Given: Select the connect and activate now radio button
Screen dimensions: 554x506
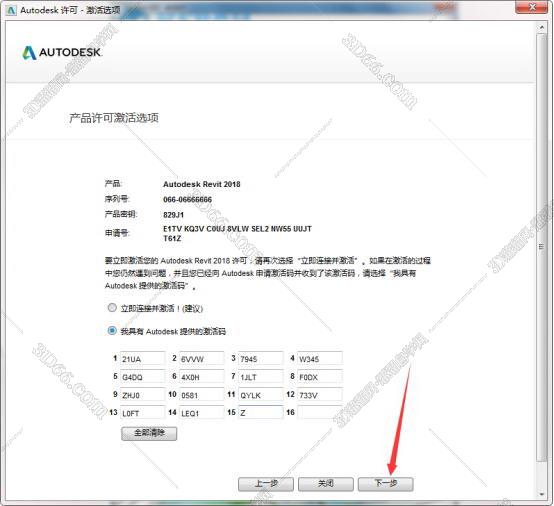Looking at the screenshot, I should coord(112,308).
